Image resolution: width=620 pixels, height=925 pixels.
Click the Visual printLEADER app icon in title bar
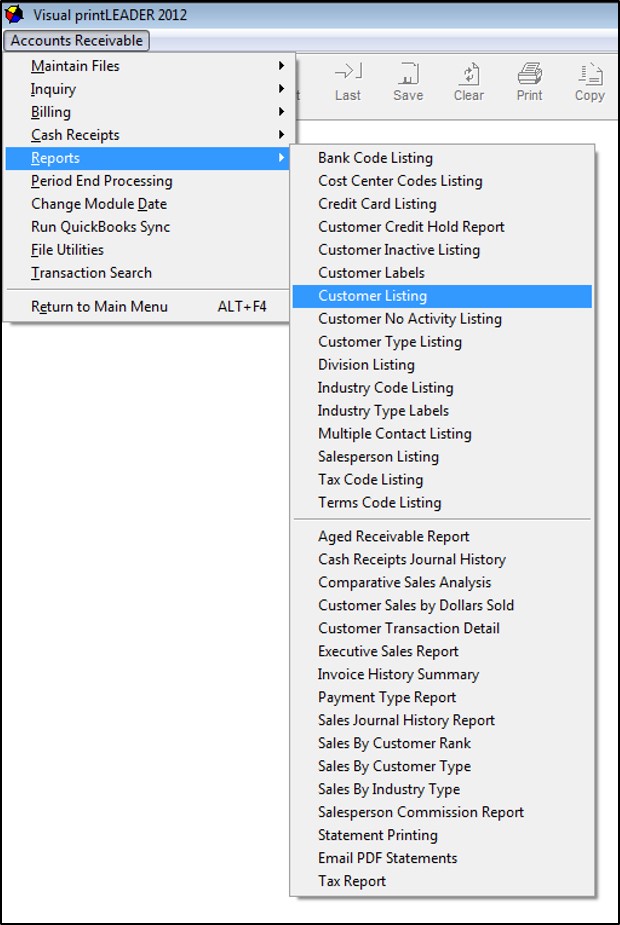(14, 15)
